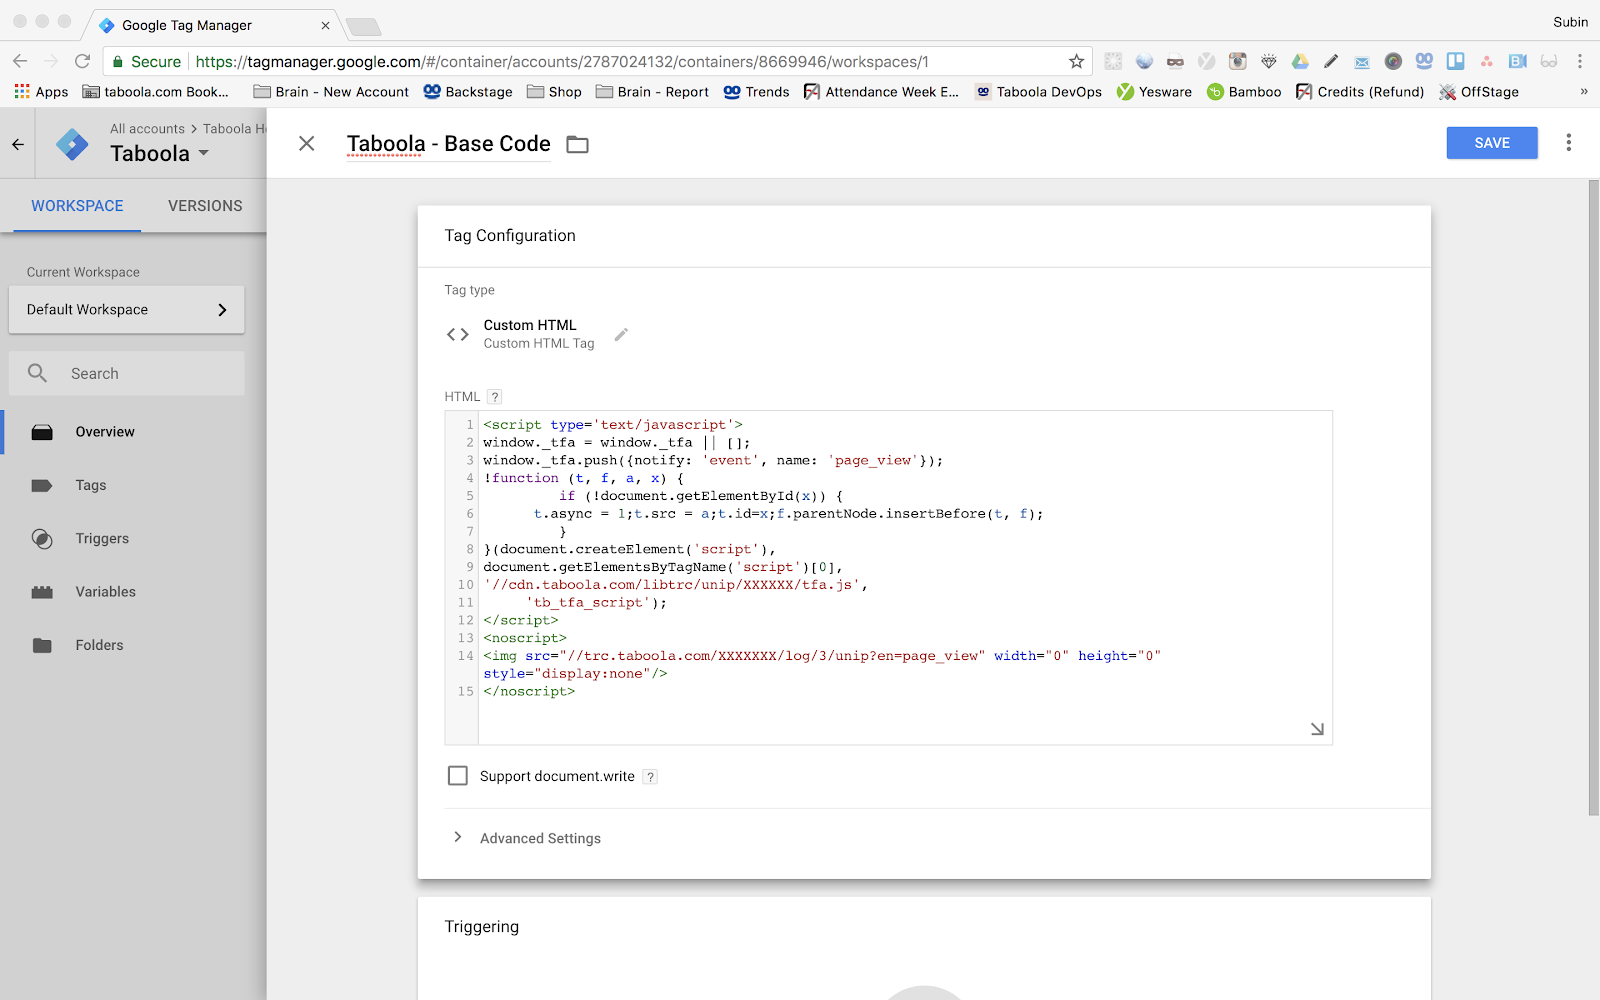Click the Triggers icon in the sidebar

pyautogui.click(x=42, y=539)
